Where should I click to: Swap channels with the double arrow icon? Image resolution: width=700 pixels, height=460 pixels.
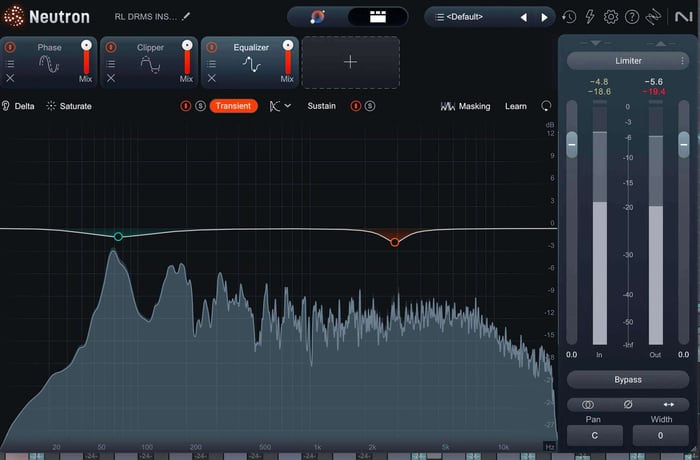[x=668, y=405]
